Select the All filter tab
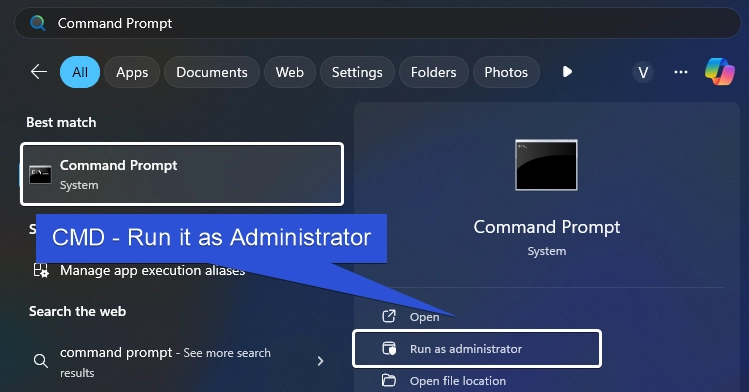This screenshot has width=749, height=392. [80, 72]
